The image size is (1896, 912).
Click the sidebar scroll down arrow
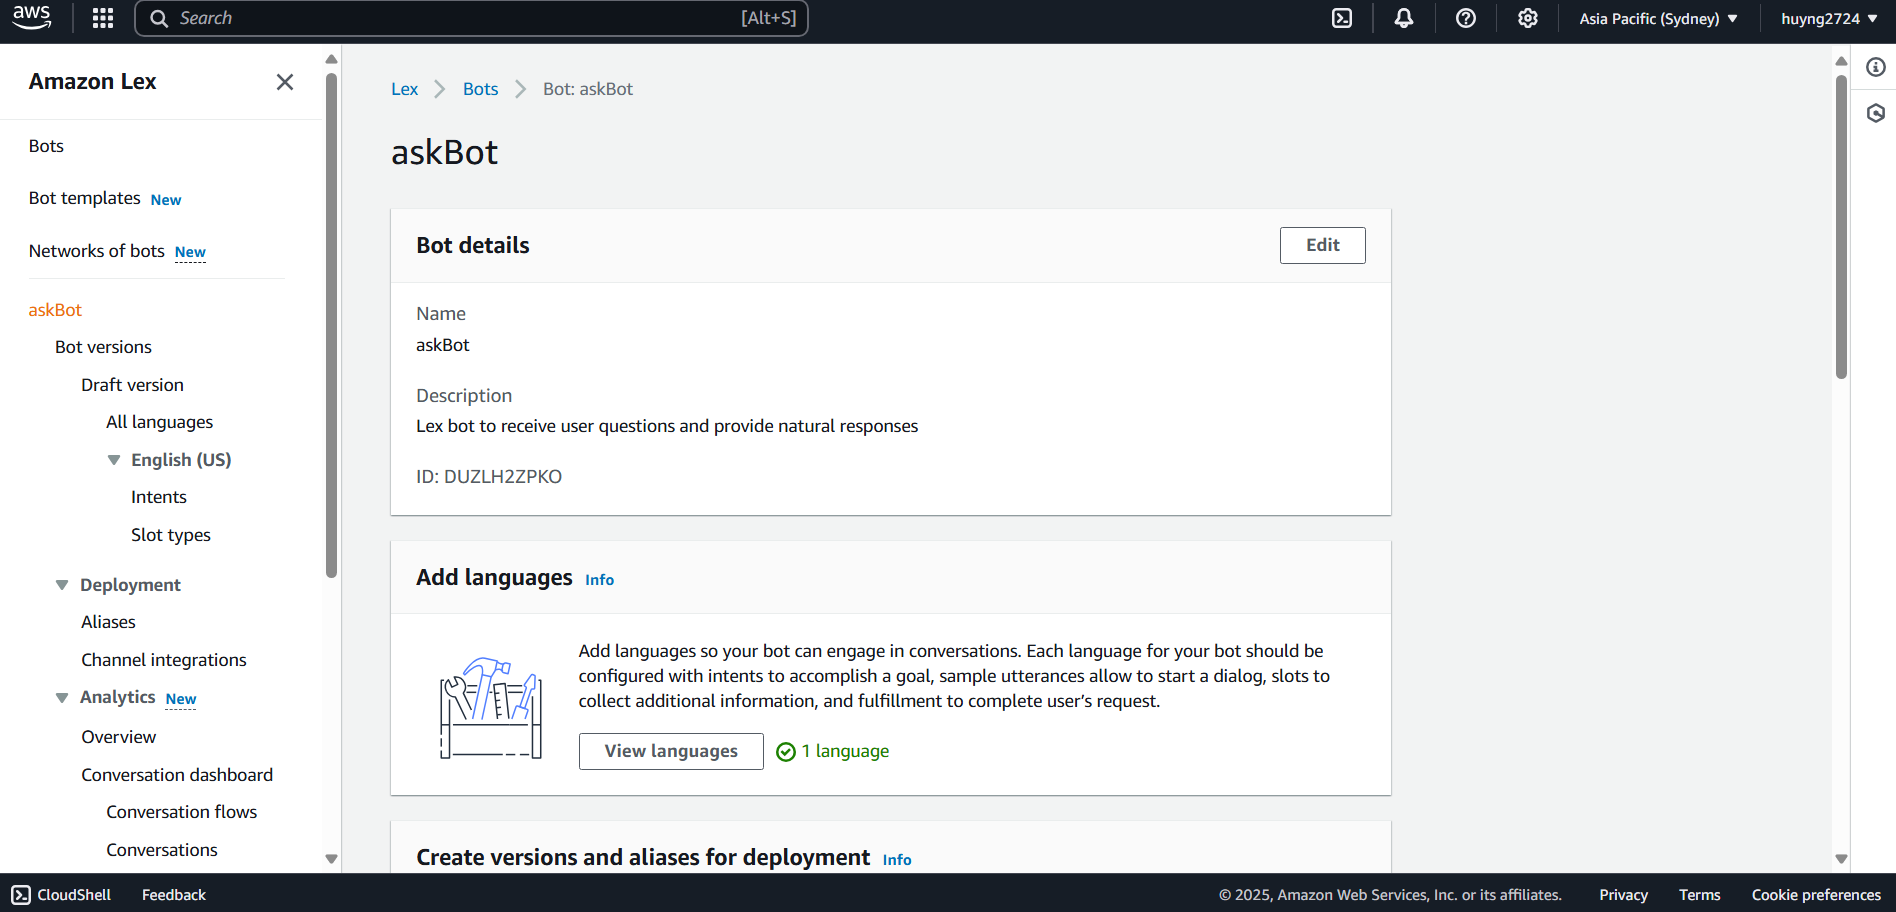pyautogui.click(x=331, y=859)
